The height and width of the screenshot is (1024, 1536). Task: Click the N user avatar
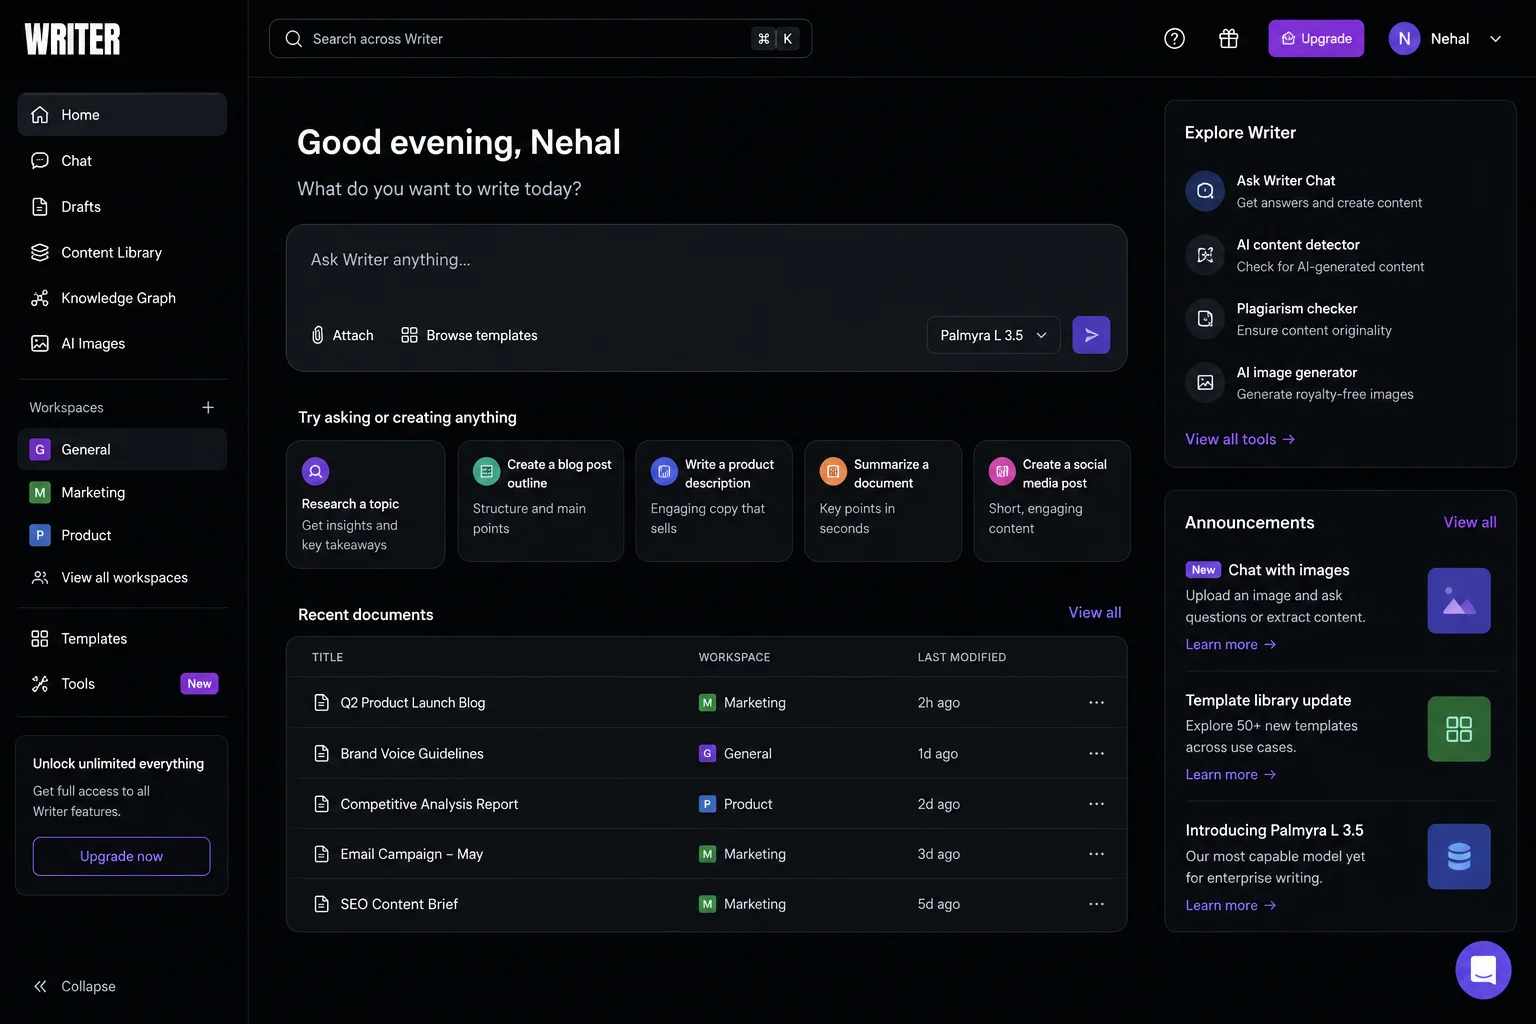[x=1404, y=39]
